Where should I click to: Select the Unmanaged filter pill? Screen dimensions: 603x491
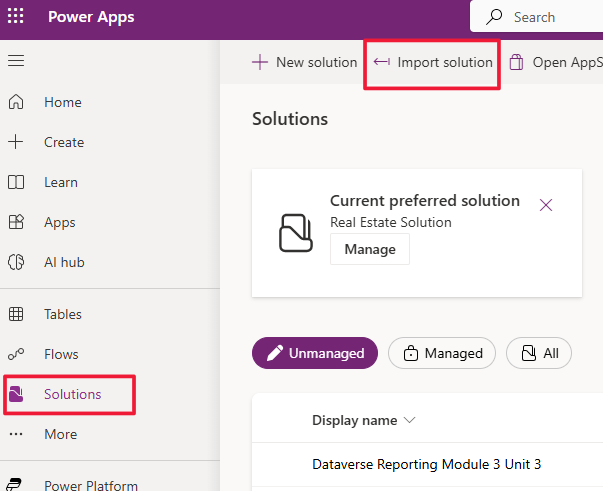pos(315,353)
